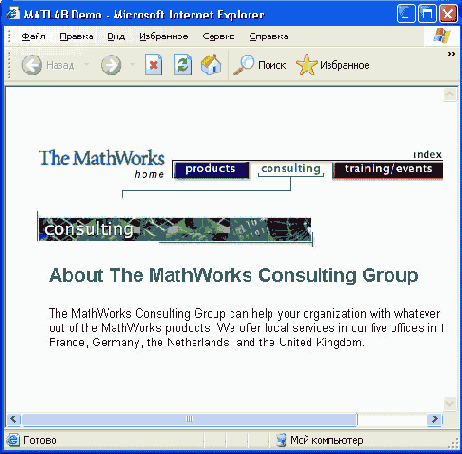Click the consulting banner image

pyautogui.click(x=175, y=229)
